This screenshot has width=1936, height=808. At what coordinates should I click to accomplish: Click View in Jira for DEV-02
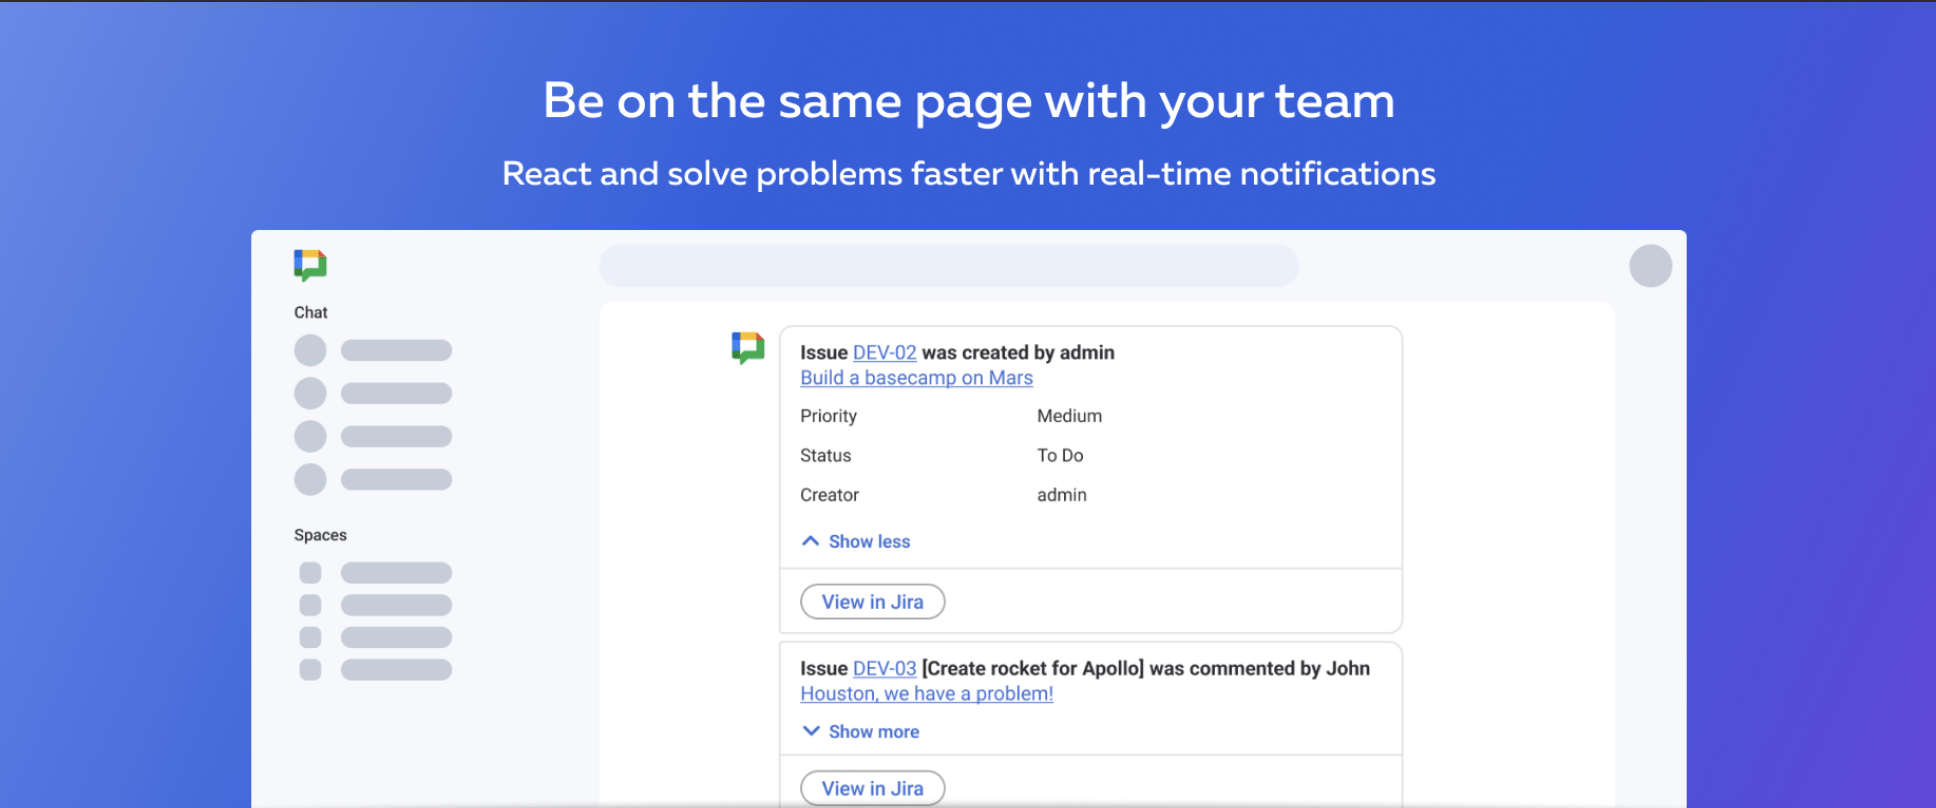click(872, 602)
